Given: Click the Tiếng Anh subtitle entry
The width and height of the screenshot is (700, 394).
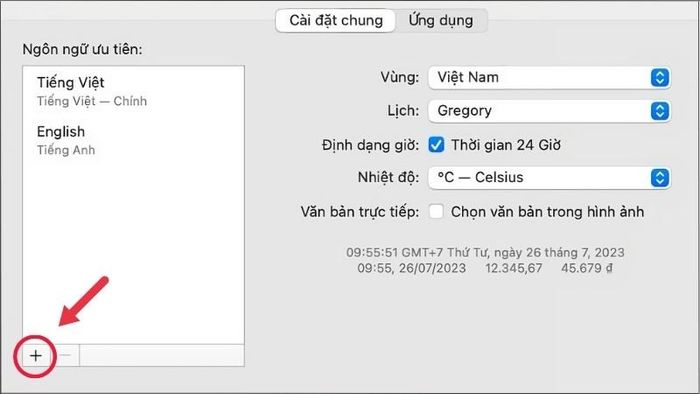Looking at the screenshot, I should coord(66,150).
